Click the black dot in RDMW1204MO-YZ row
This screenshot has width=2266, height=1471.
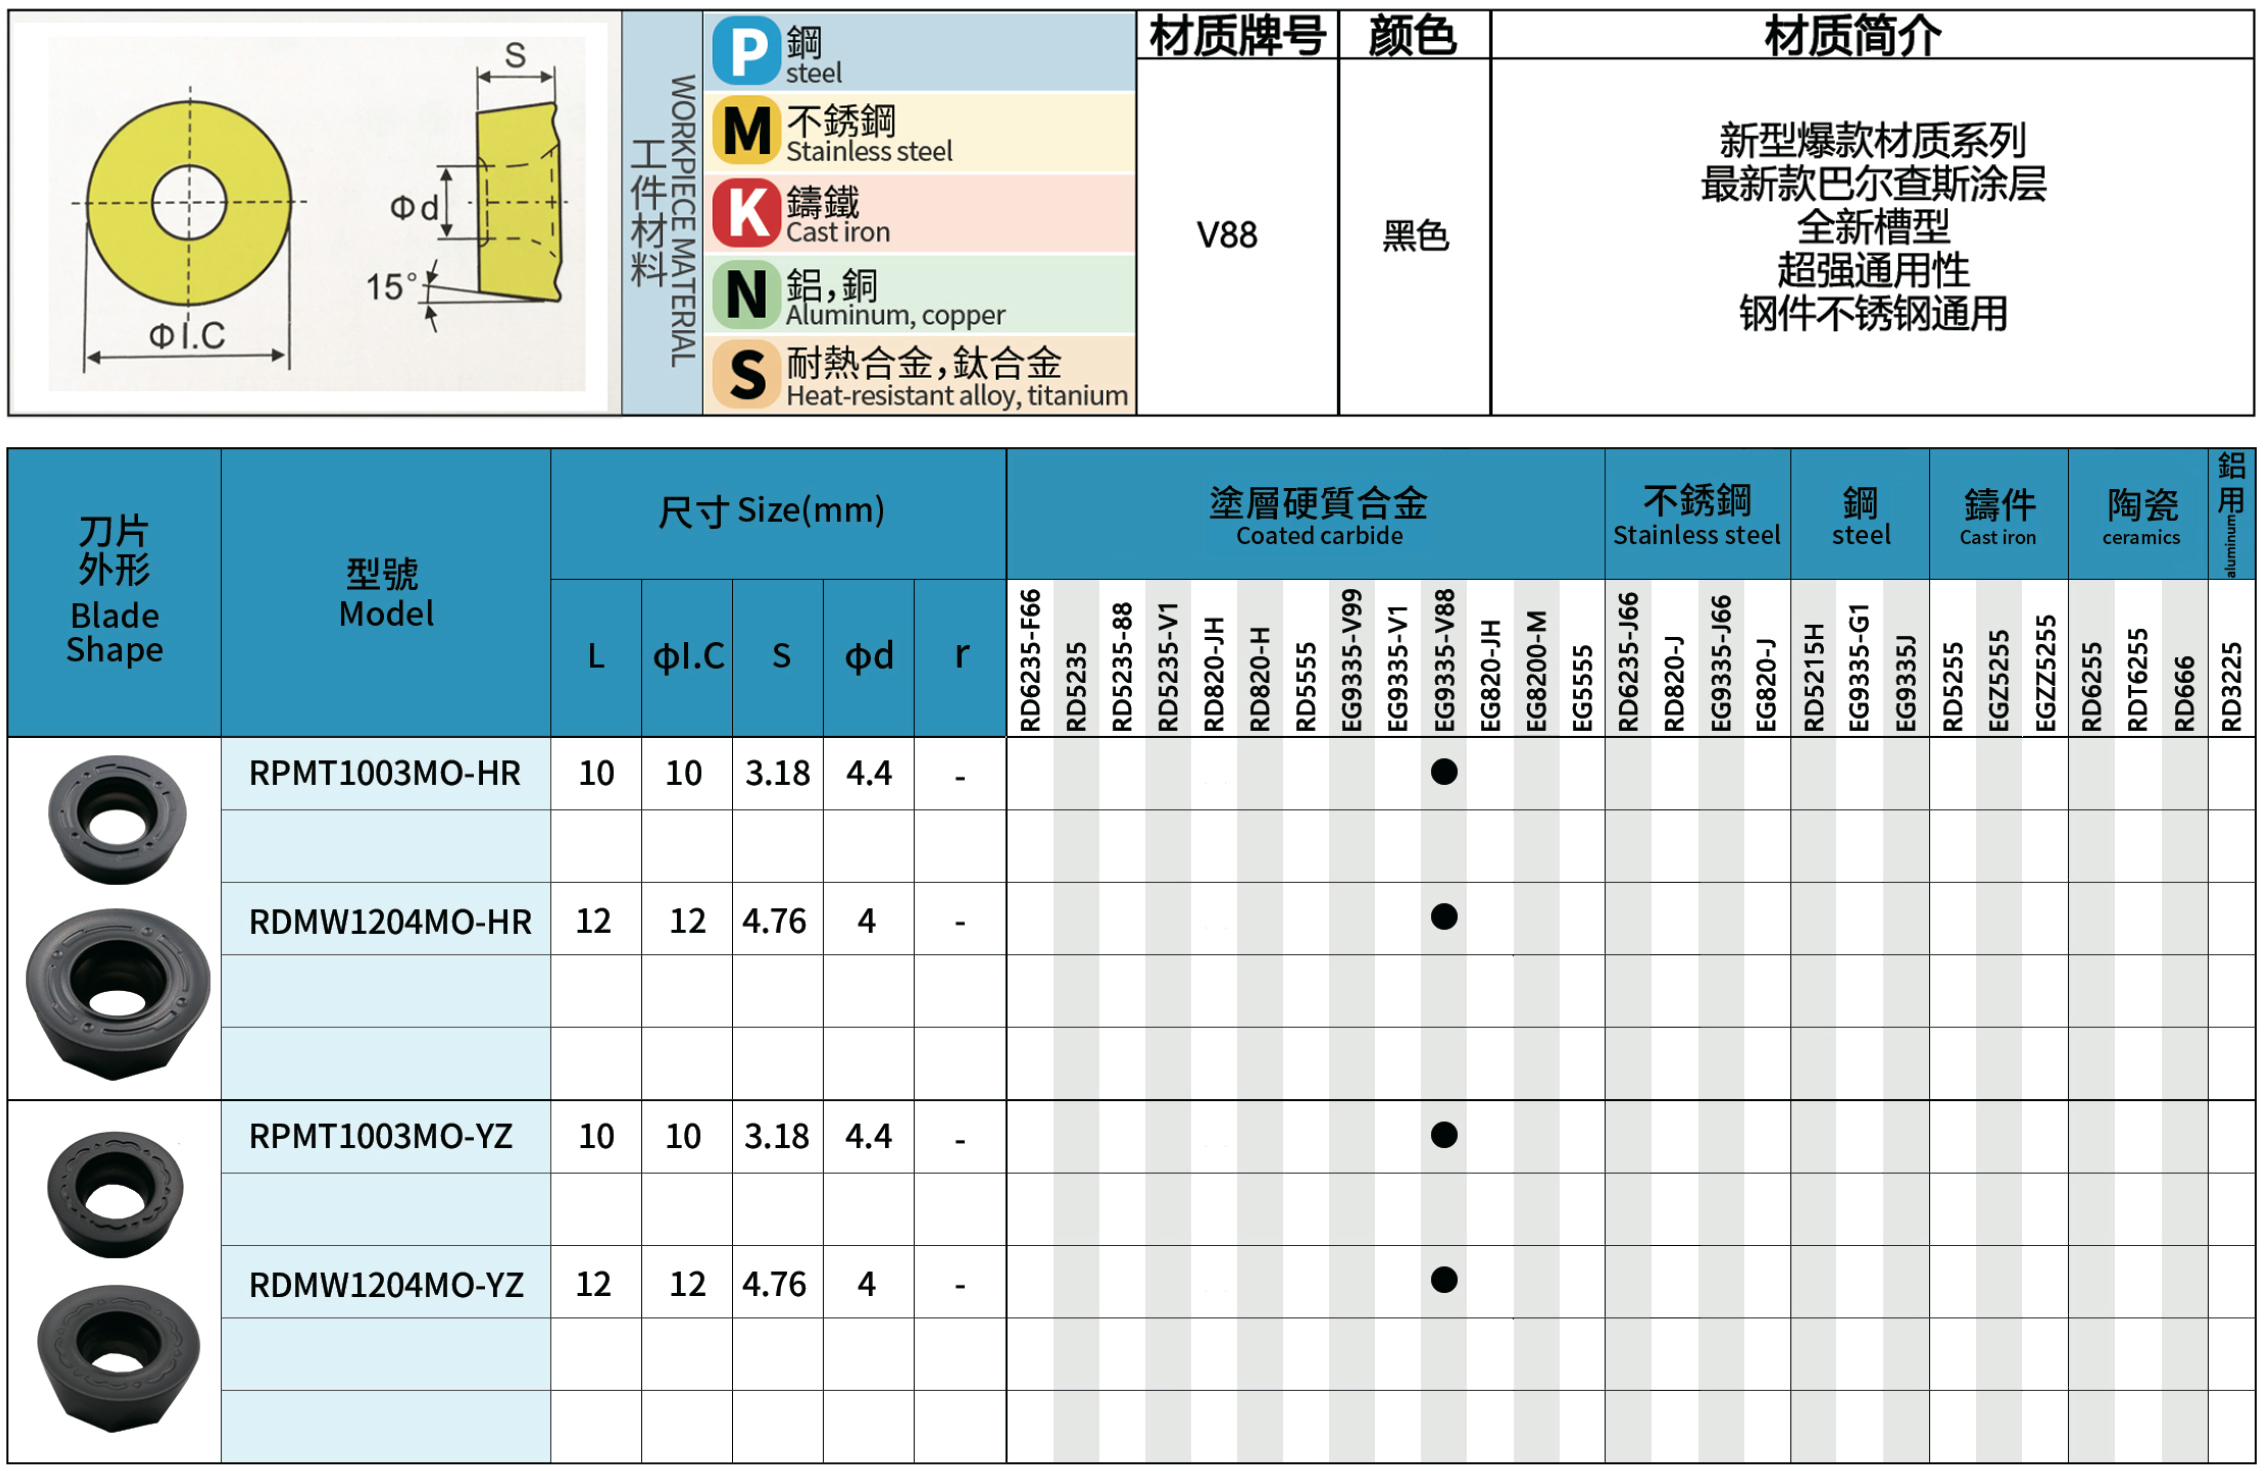click(1443, 1280)
